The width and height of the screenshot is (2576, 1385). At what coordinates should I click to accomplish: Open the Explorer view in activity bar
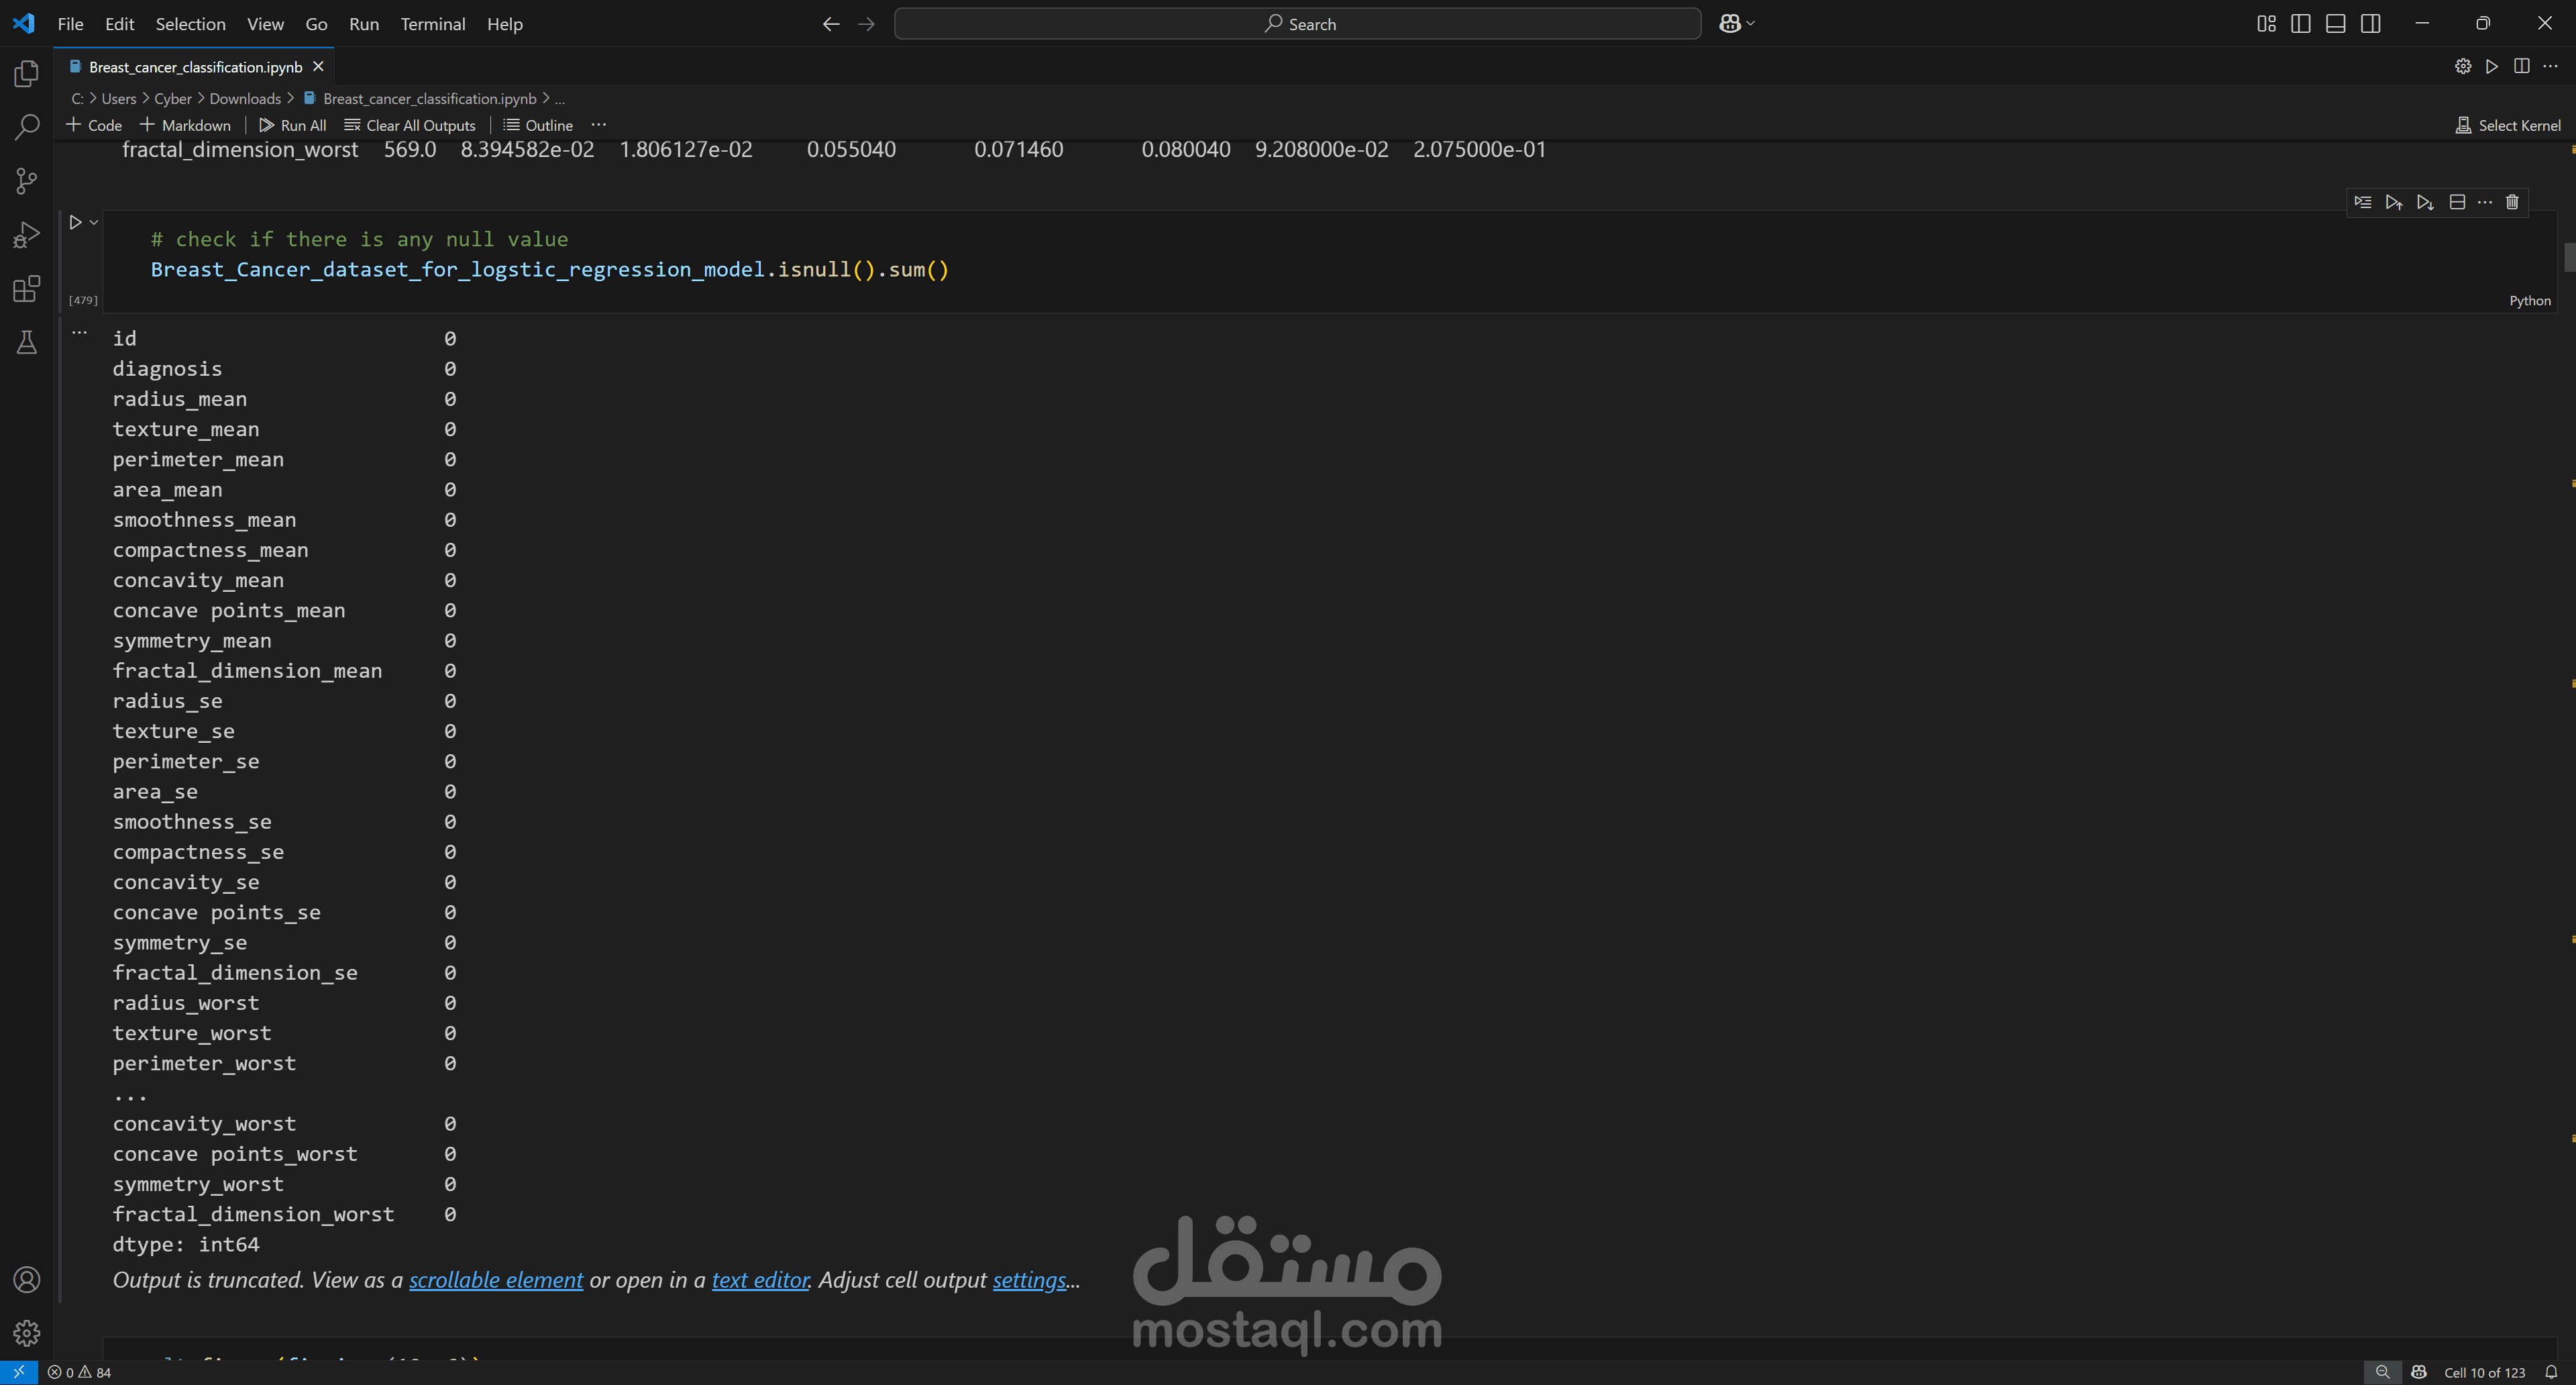(27, 73)
